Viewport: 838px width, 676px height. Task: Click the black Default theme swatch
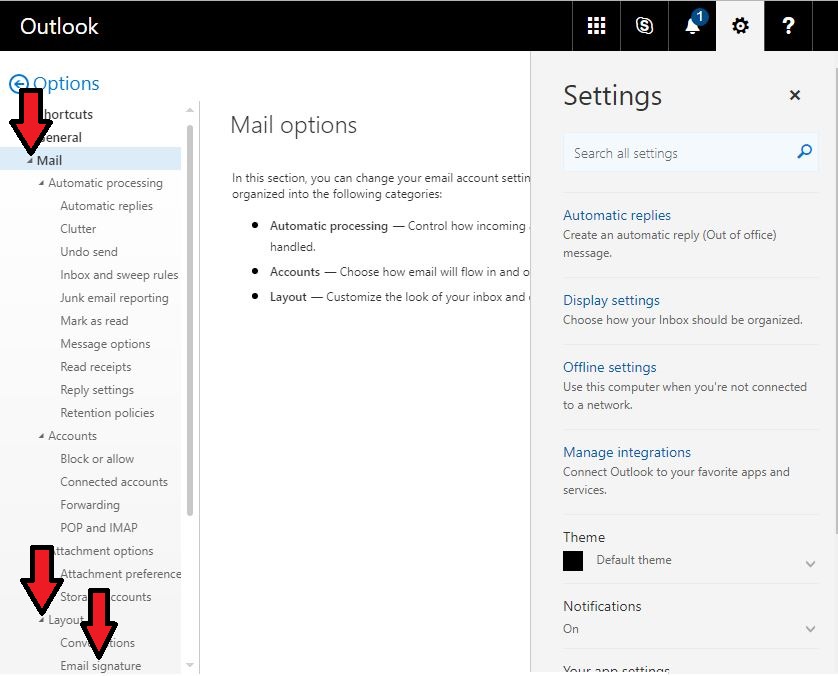[x=573, y=561]
